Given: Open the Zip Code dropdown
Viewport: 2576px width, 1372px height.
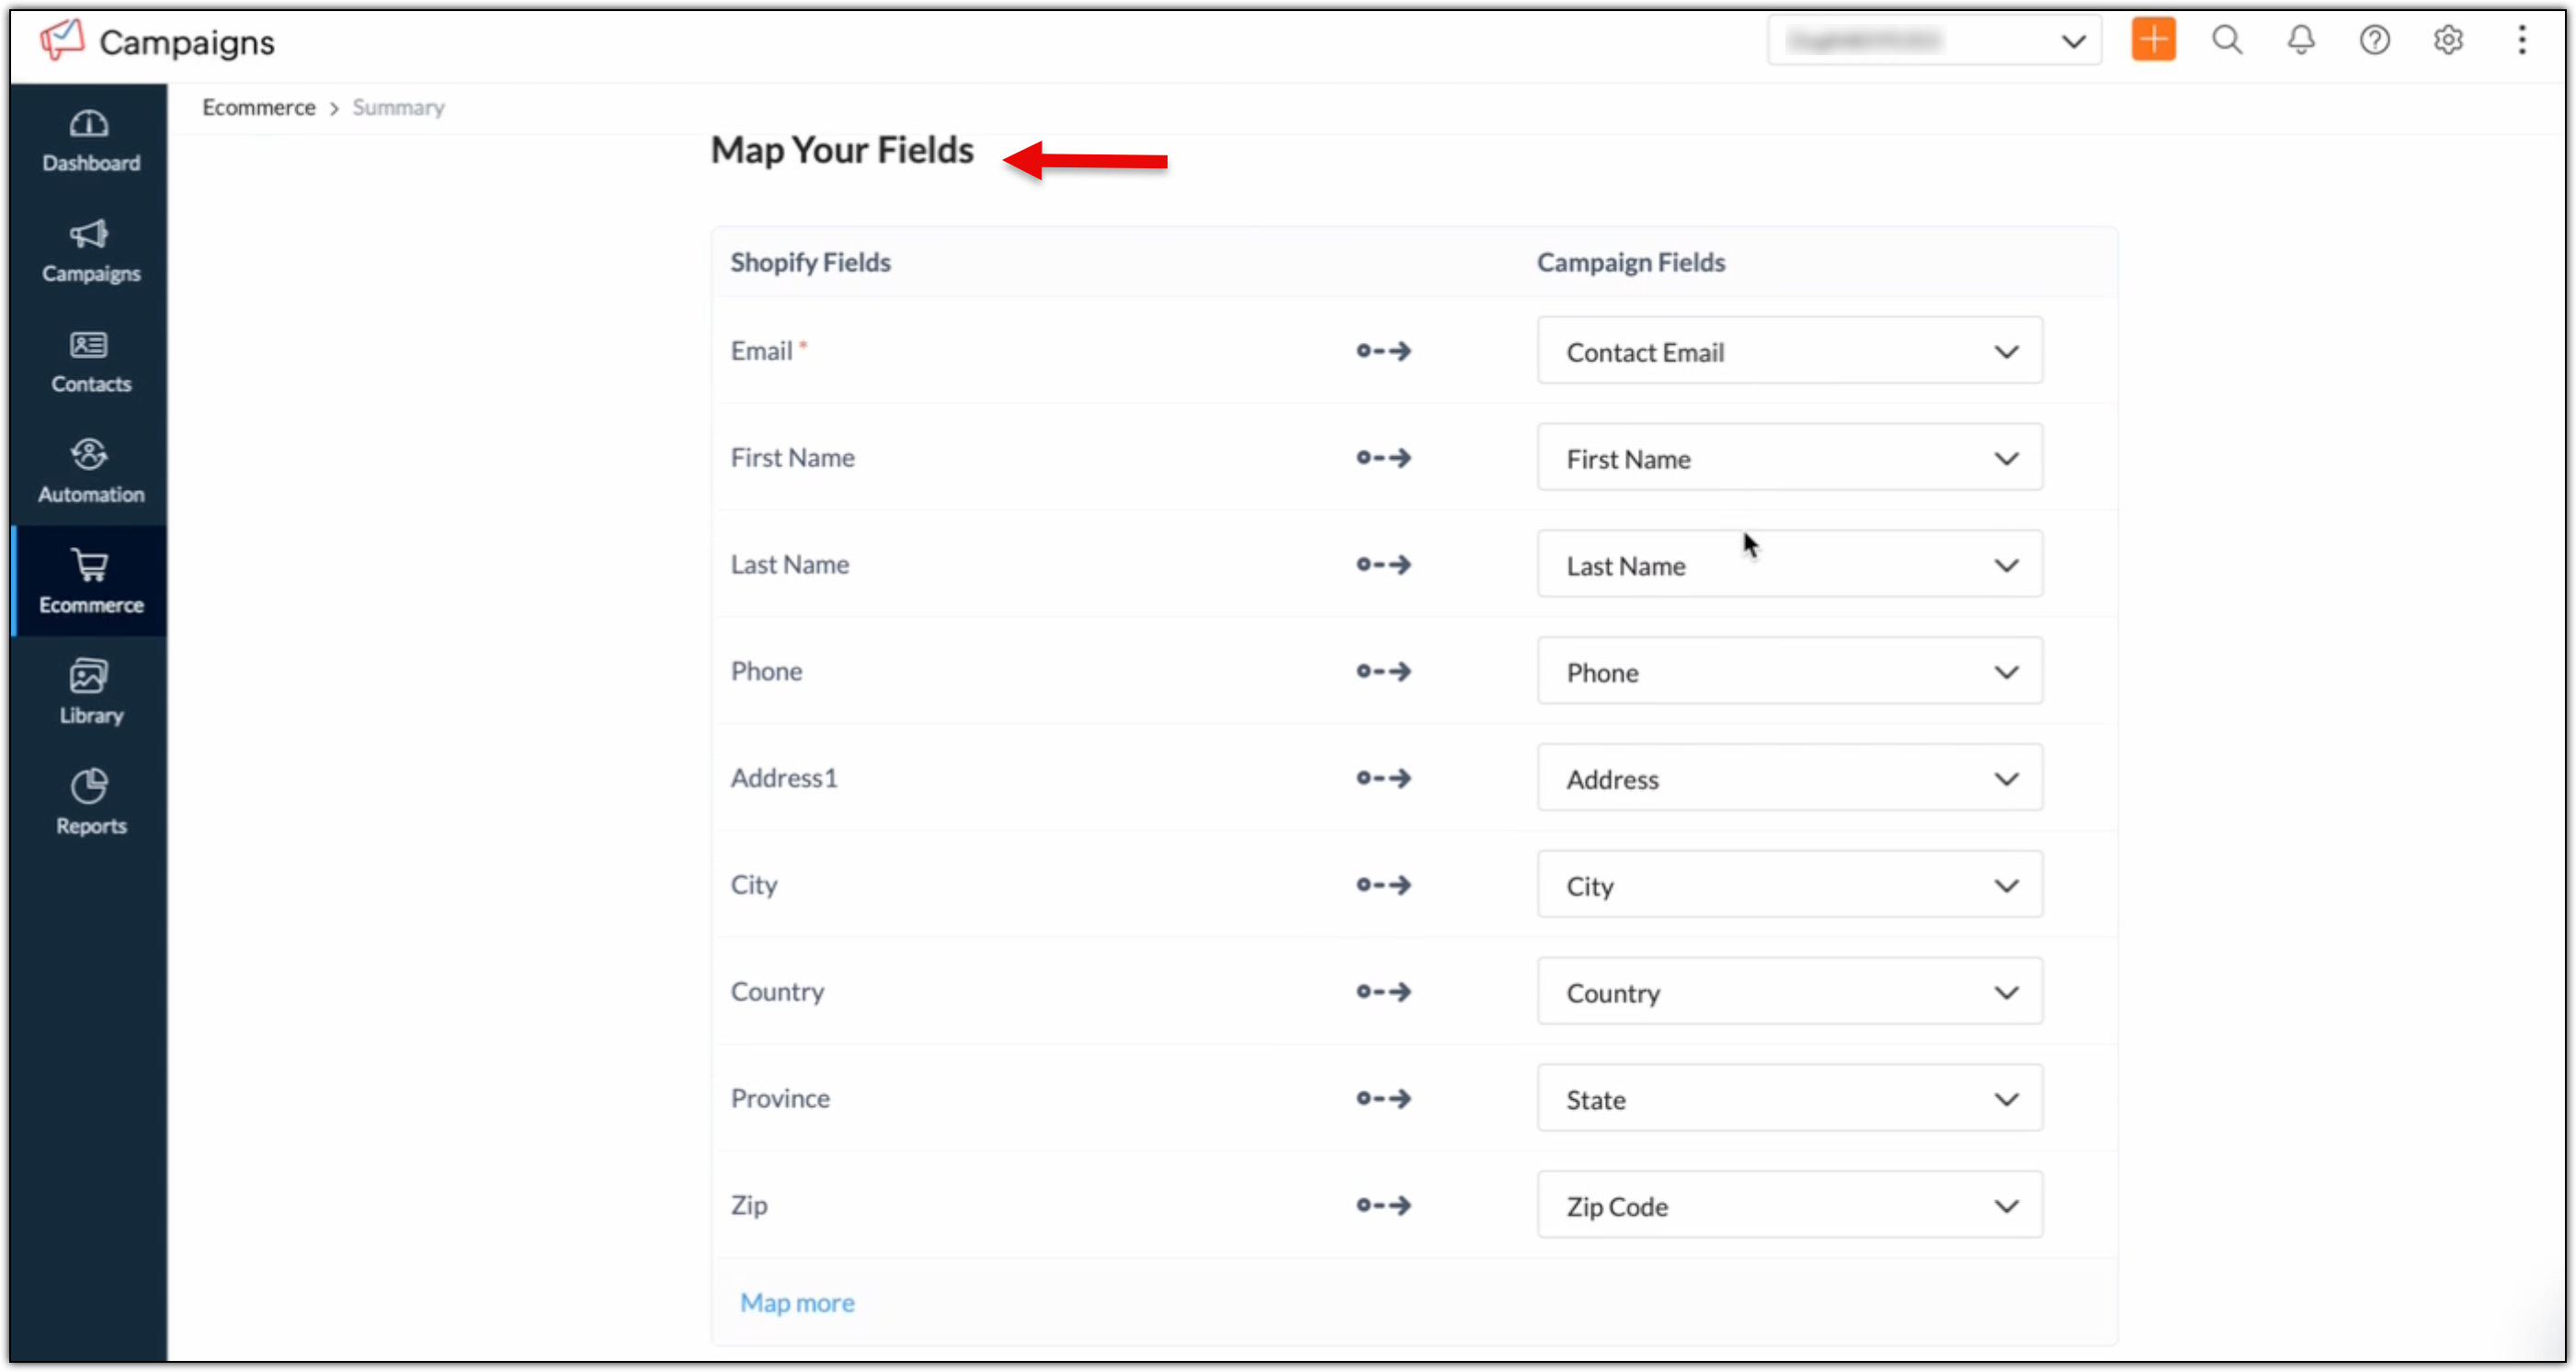Looking at the screenshot, I should click(x=1789, y=1206).
